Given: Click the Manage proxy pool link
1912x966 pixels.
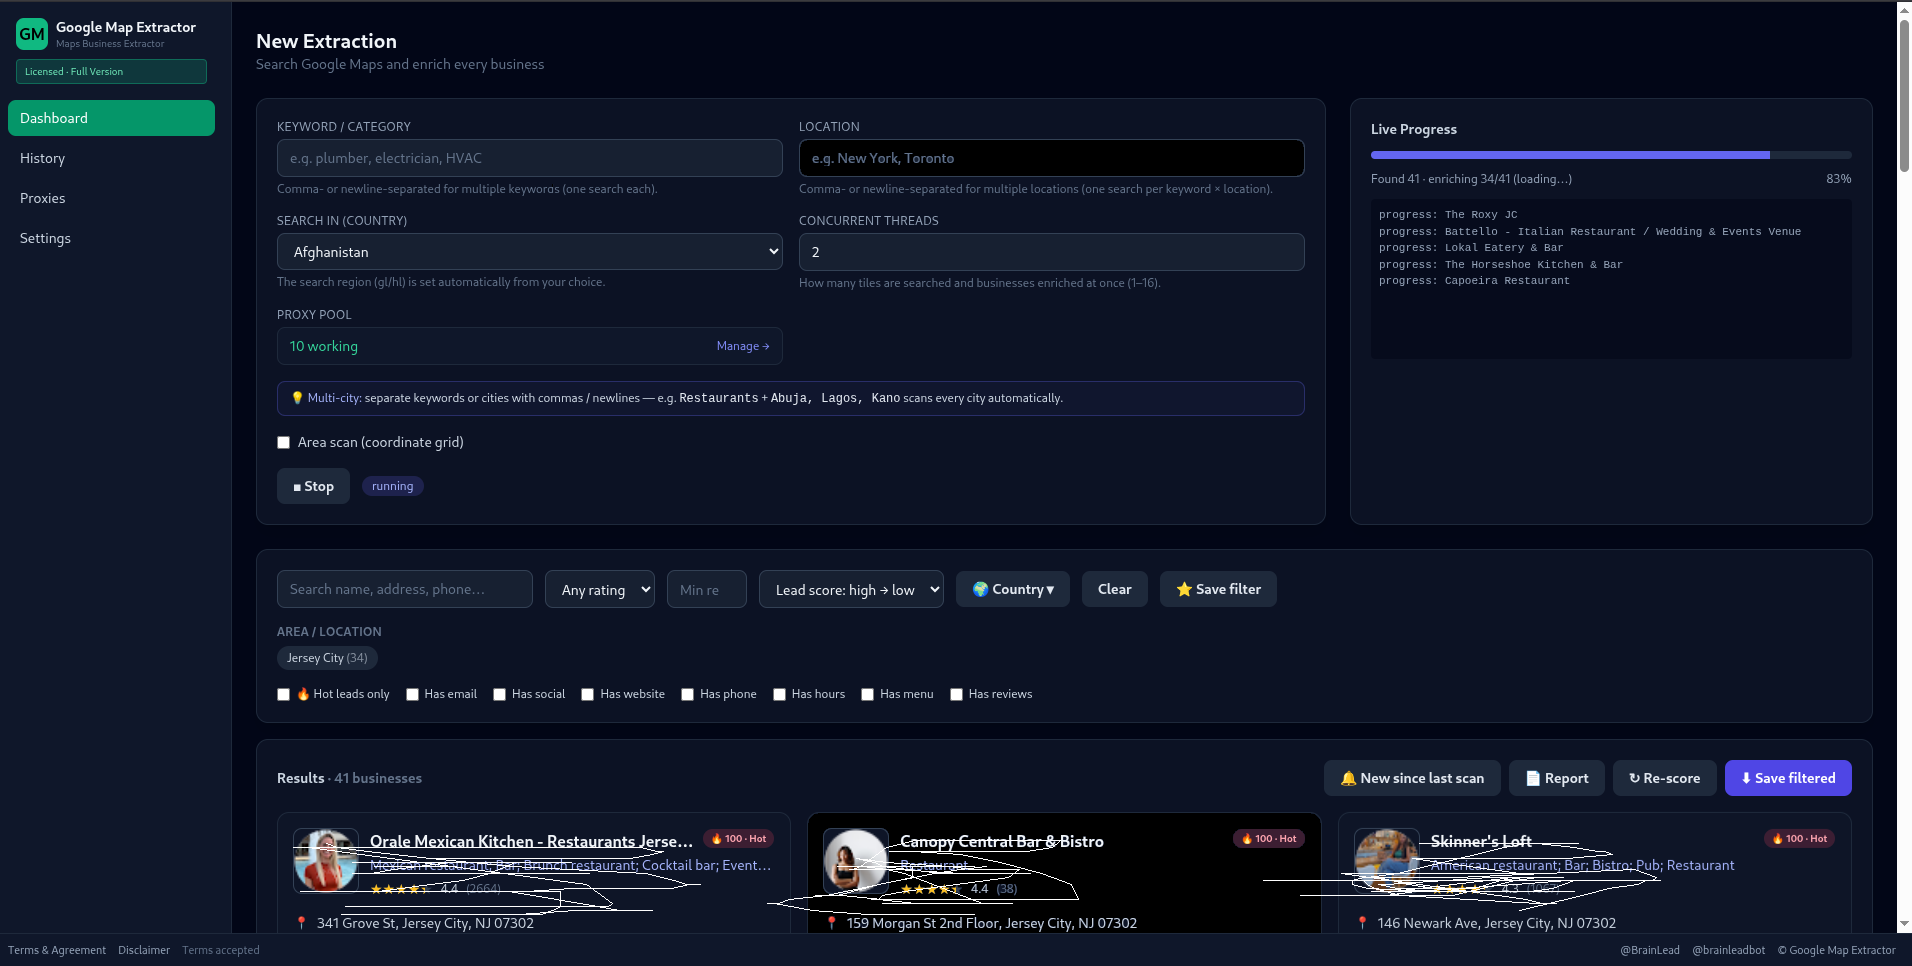Looking at the screenshot, I should click(x=743, y=346).
